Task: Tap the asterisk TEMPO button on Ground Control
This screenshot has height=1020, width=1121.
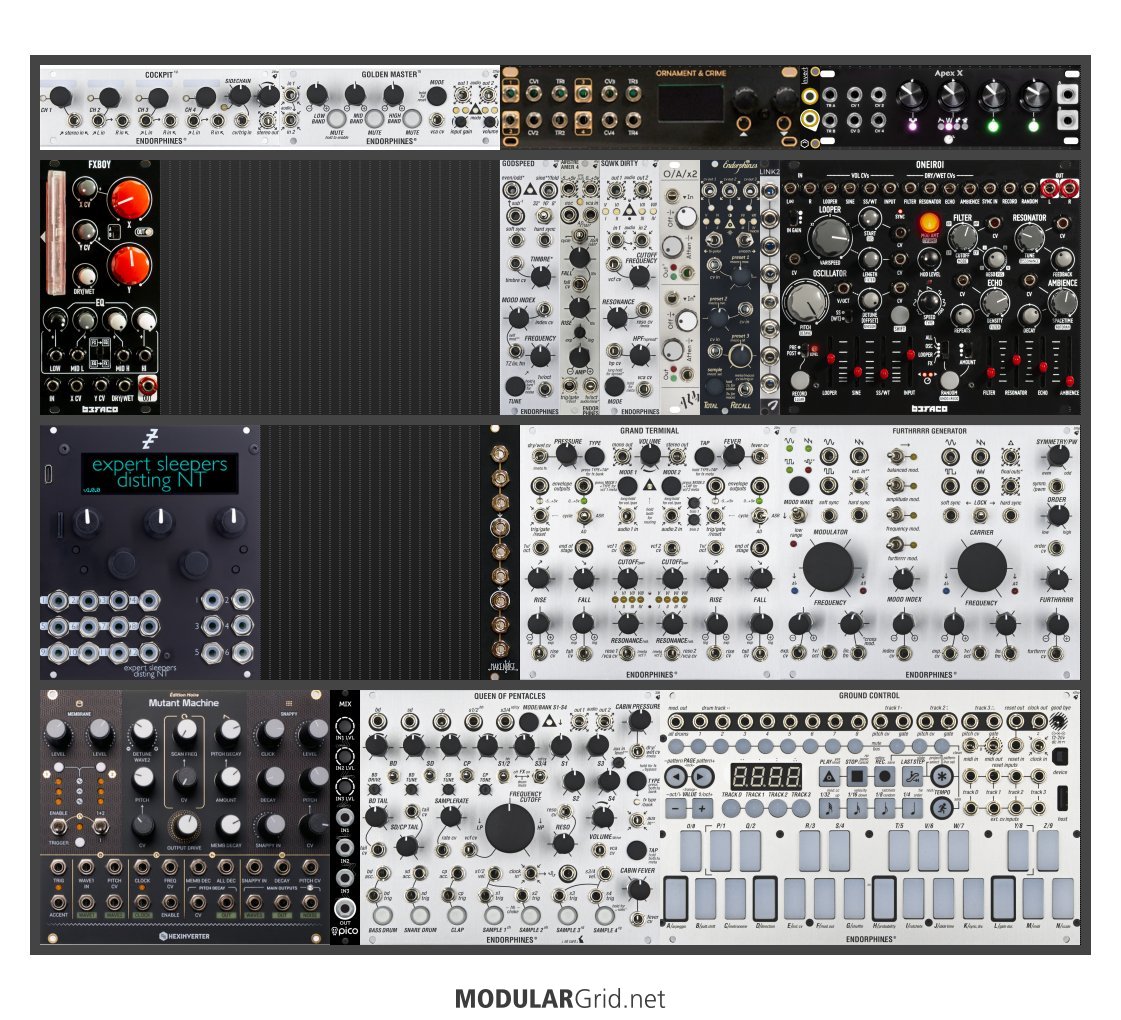Action: coord(942,776)
